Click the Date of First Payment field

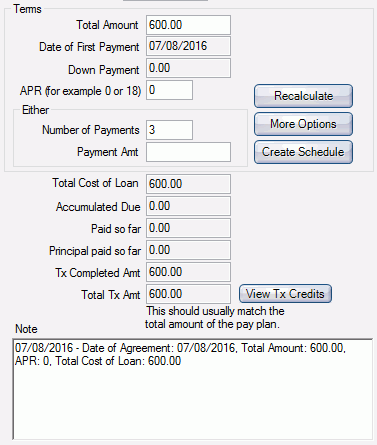[188, 46]
